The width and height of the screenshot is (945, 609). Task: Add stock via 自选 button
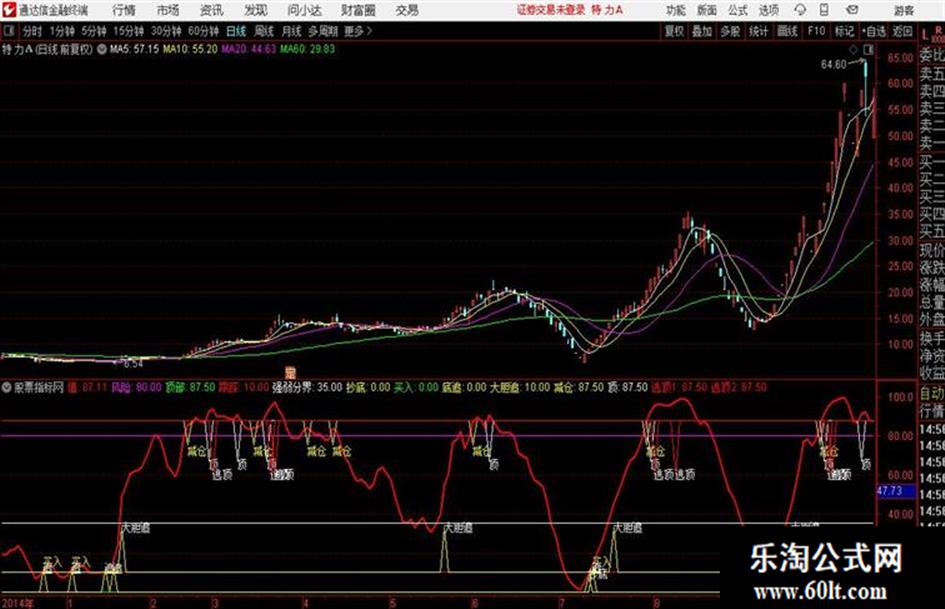pos(874,31)
